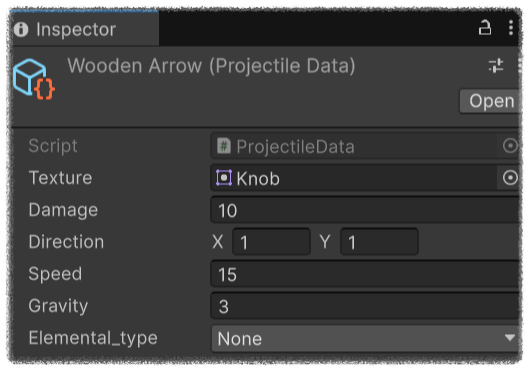This screenshot has height=370, width=530.
Task: Click the Inspector info icon
Action: [21, 29]
